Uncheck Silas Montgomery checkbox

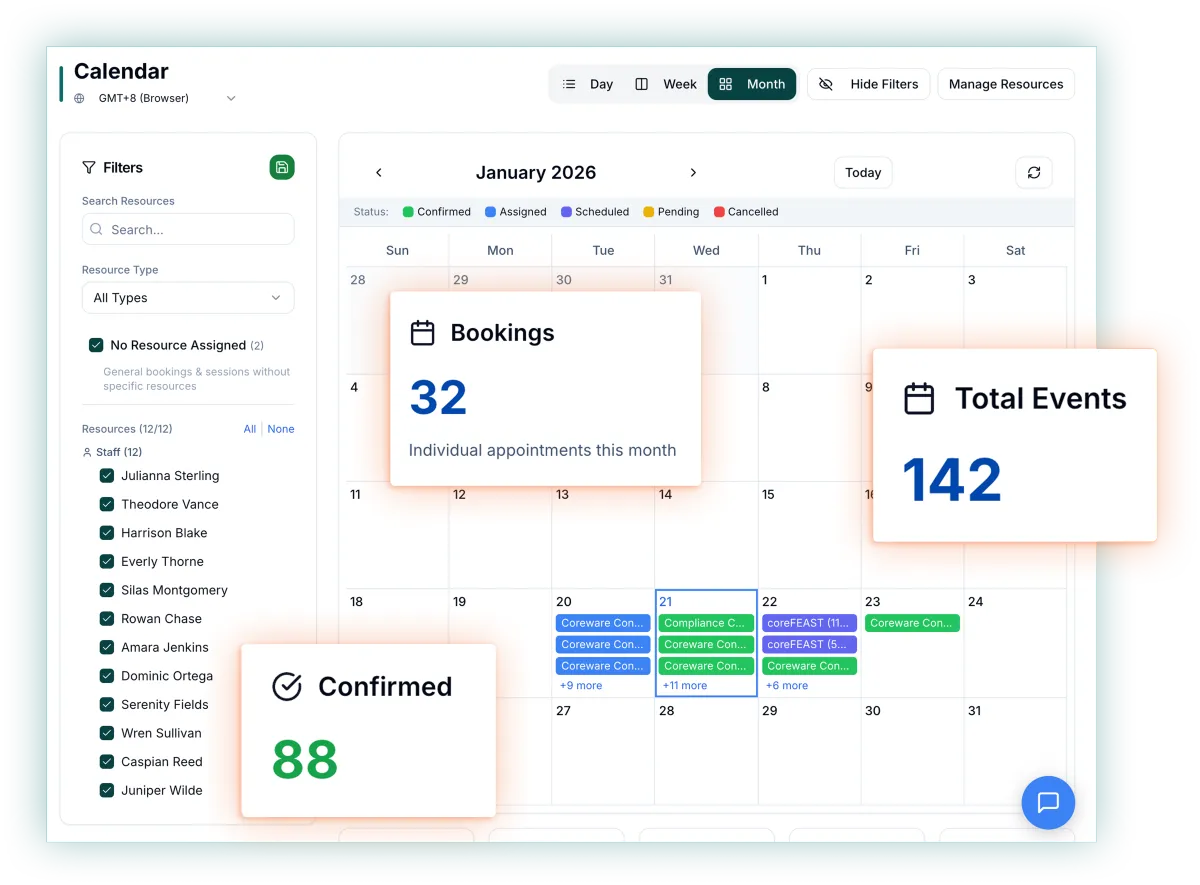[107, 590]
